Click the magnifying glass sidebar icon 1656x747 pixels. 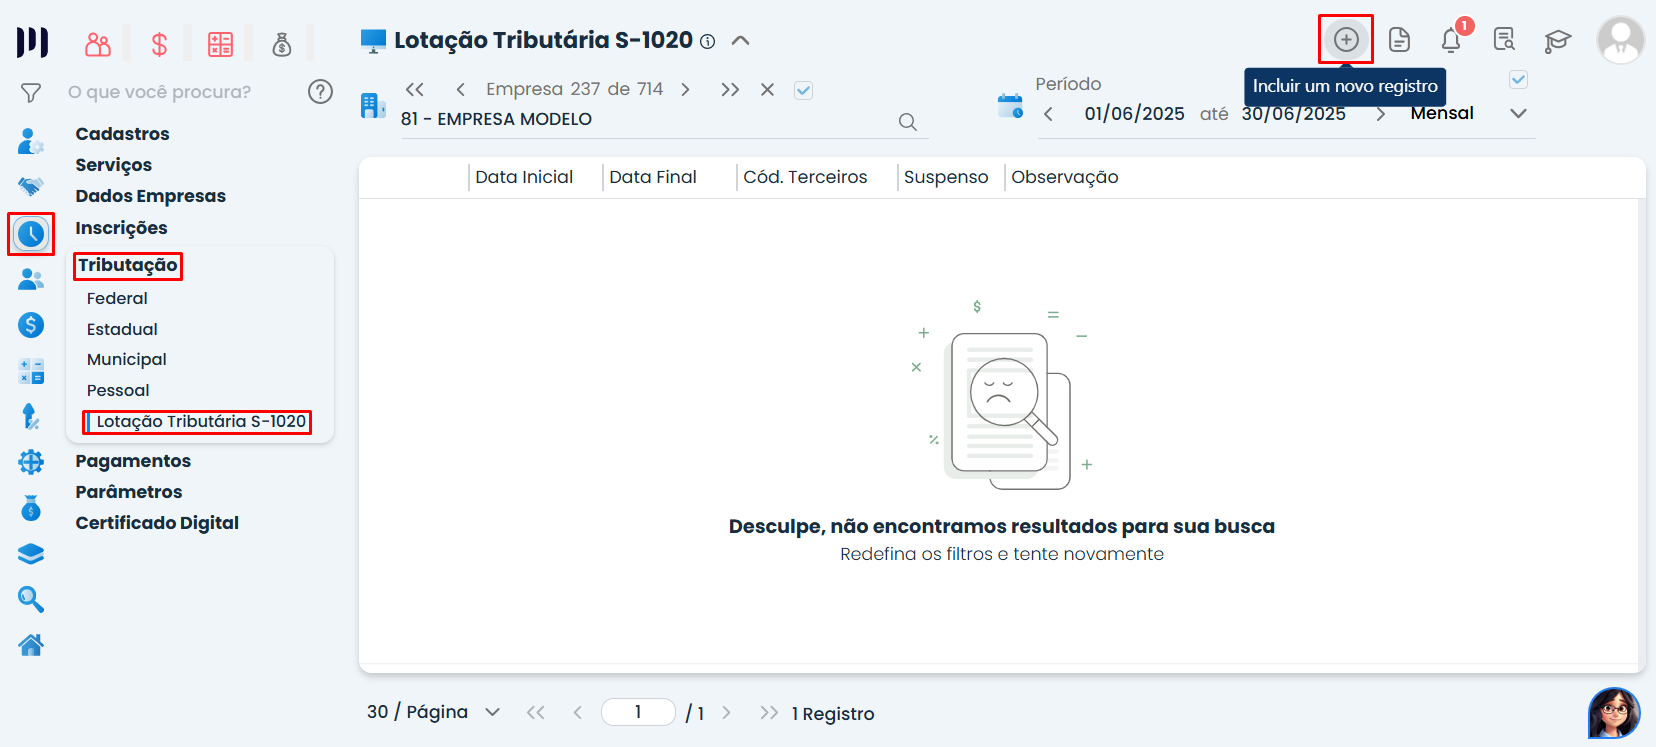click(31, 599)
